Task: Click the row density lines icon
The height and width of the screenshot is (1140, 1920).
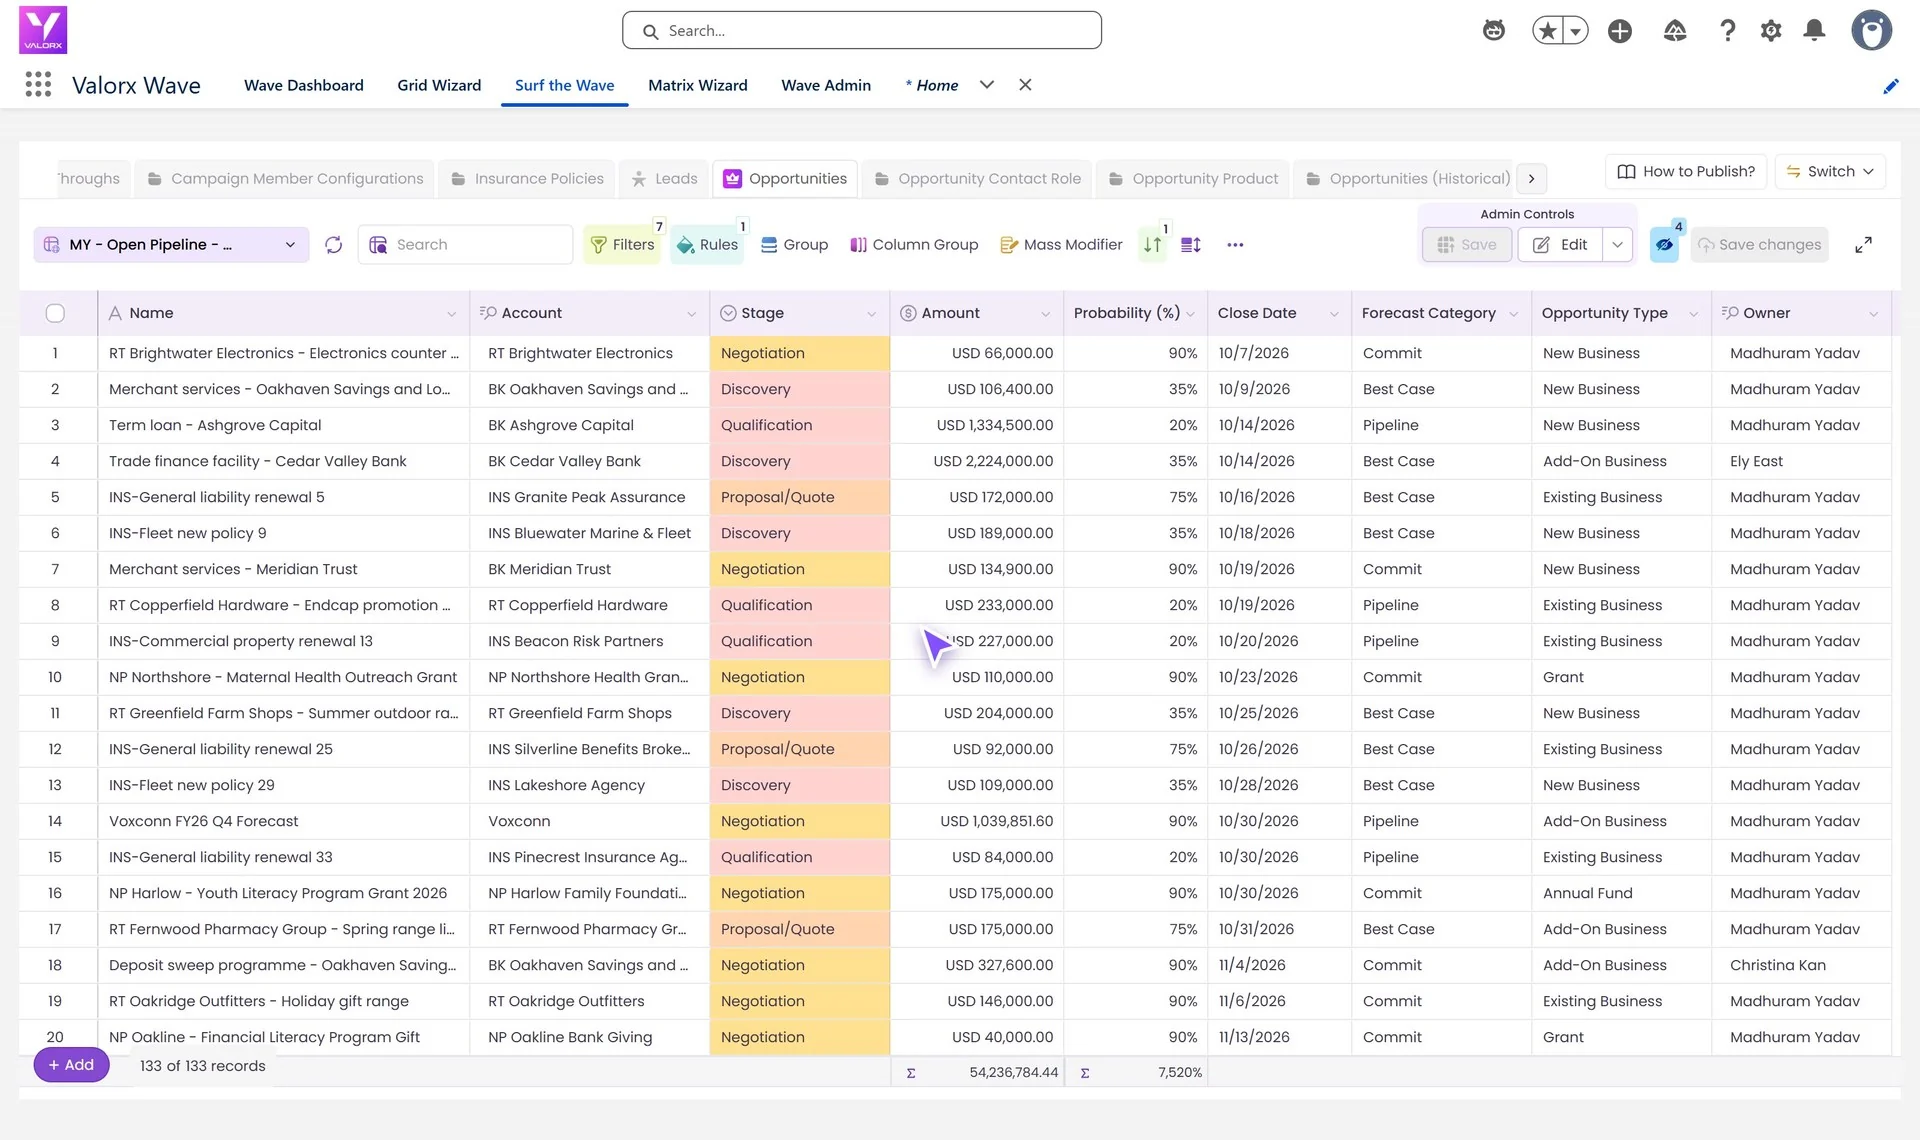Action: (x=1191, y=245)
